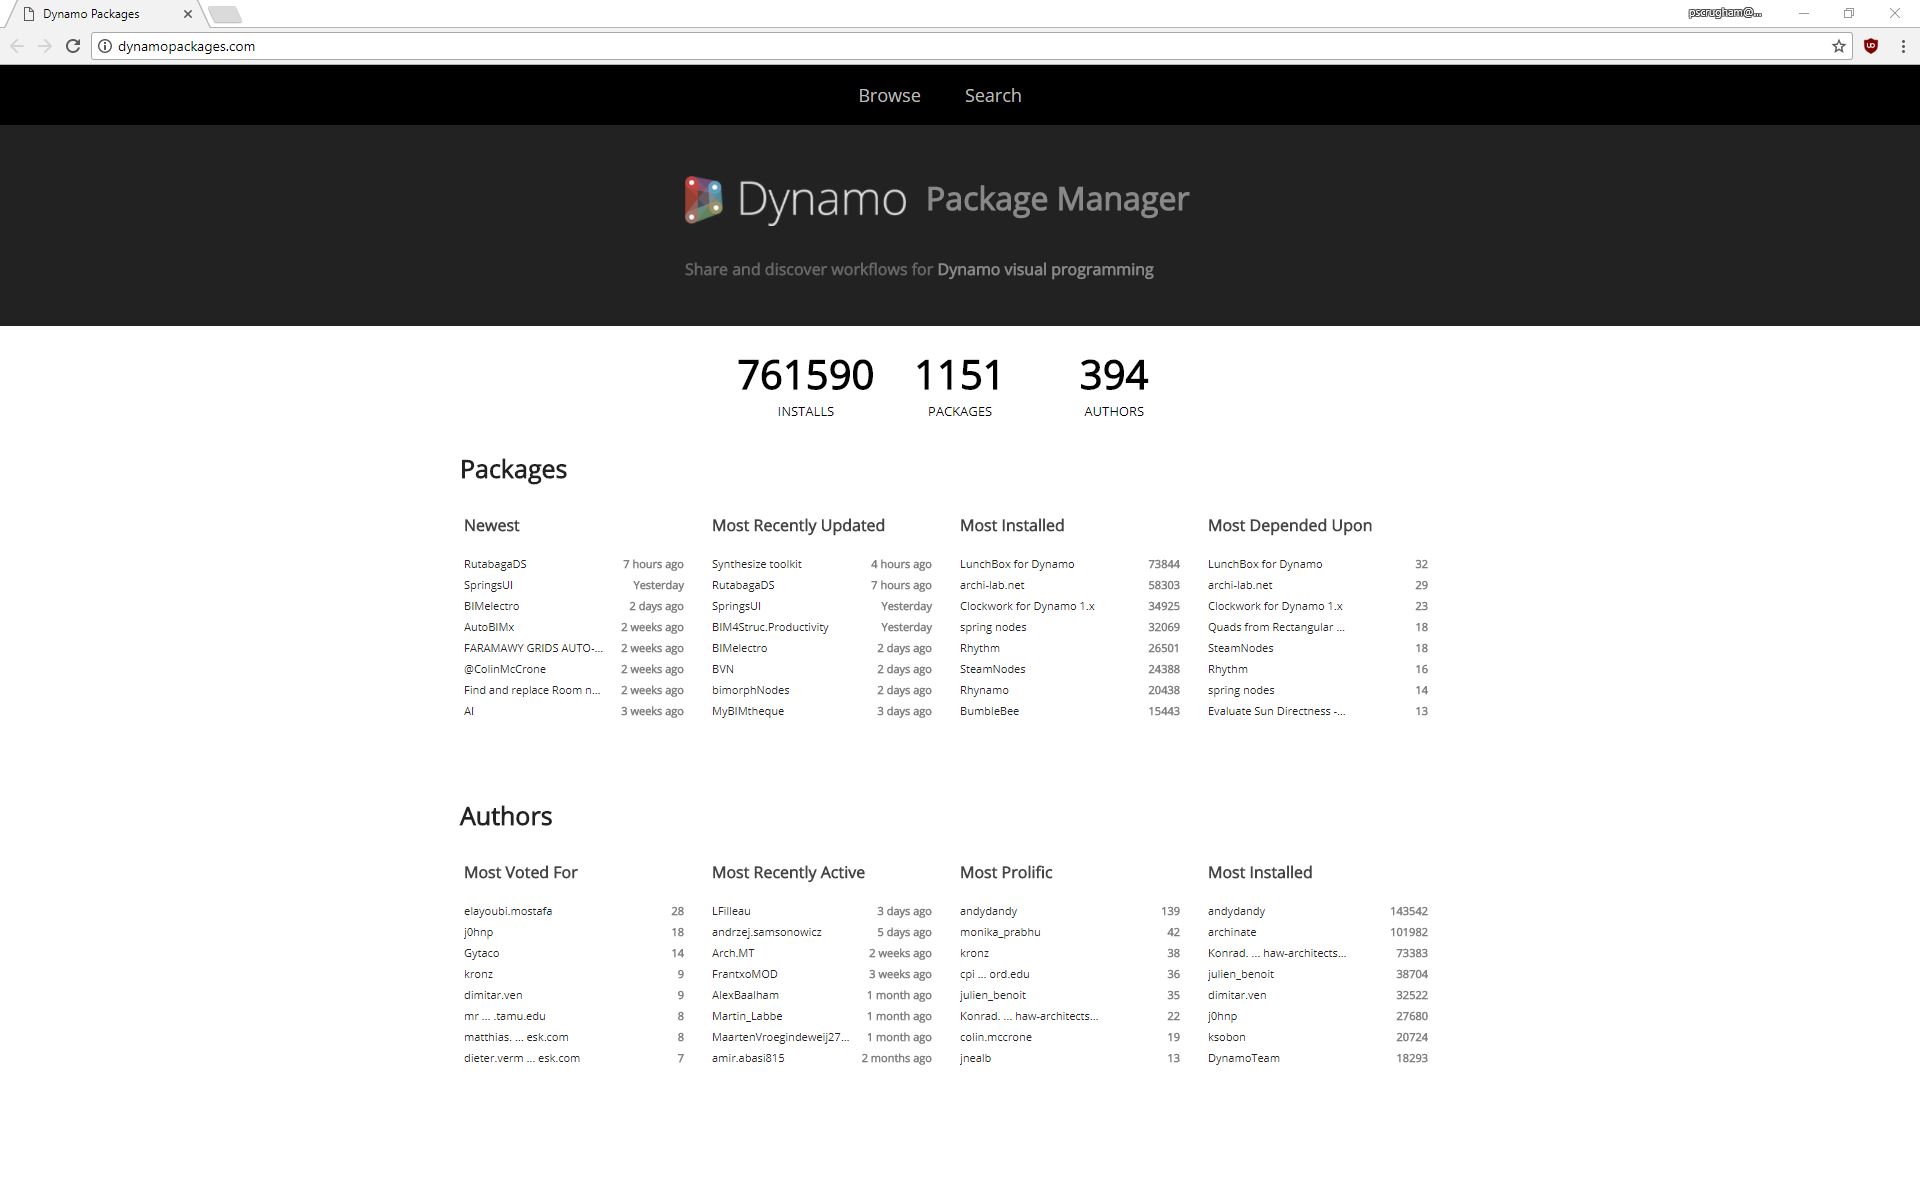Viewport: 1920px width, 1200px height.
Task: Open a new tab
Action: pos(225,14)
